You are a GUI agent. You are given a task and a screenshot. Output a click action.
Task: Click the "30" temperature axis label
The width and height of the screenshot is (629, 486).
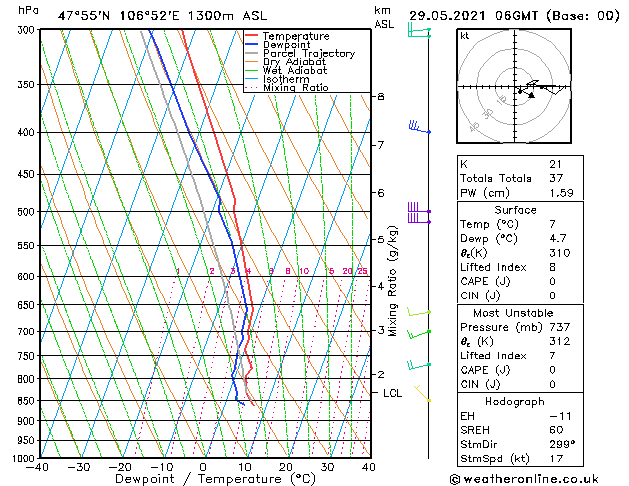[x=327, y=467]
